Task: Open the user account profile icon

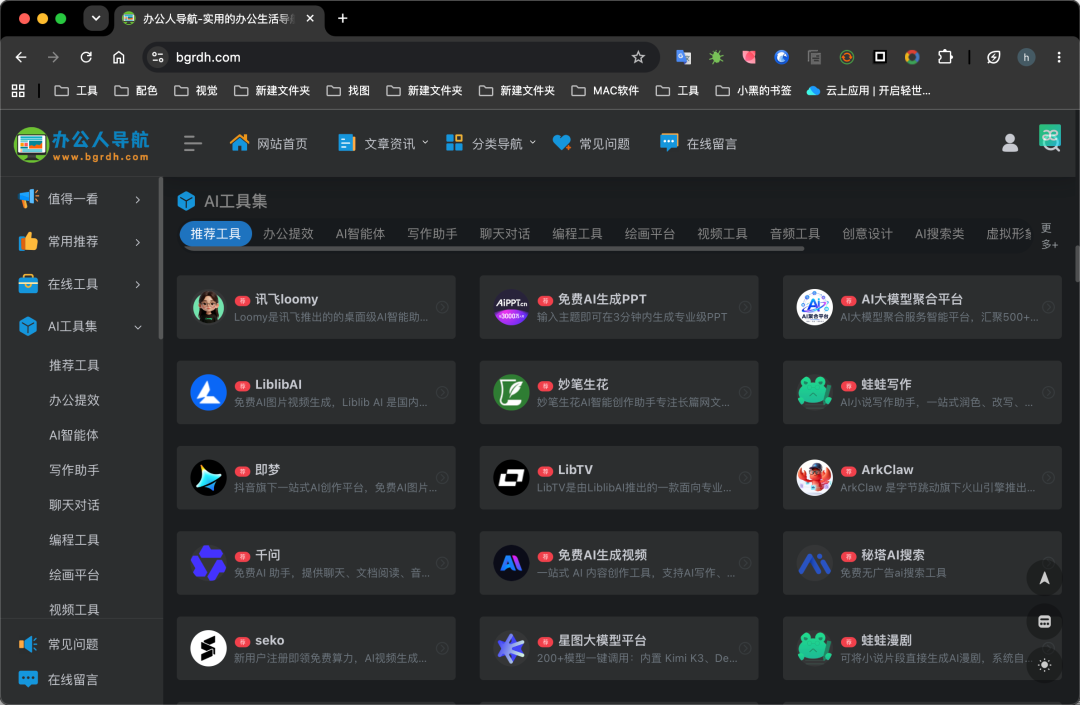Action: coord(1010,143)
